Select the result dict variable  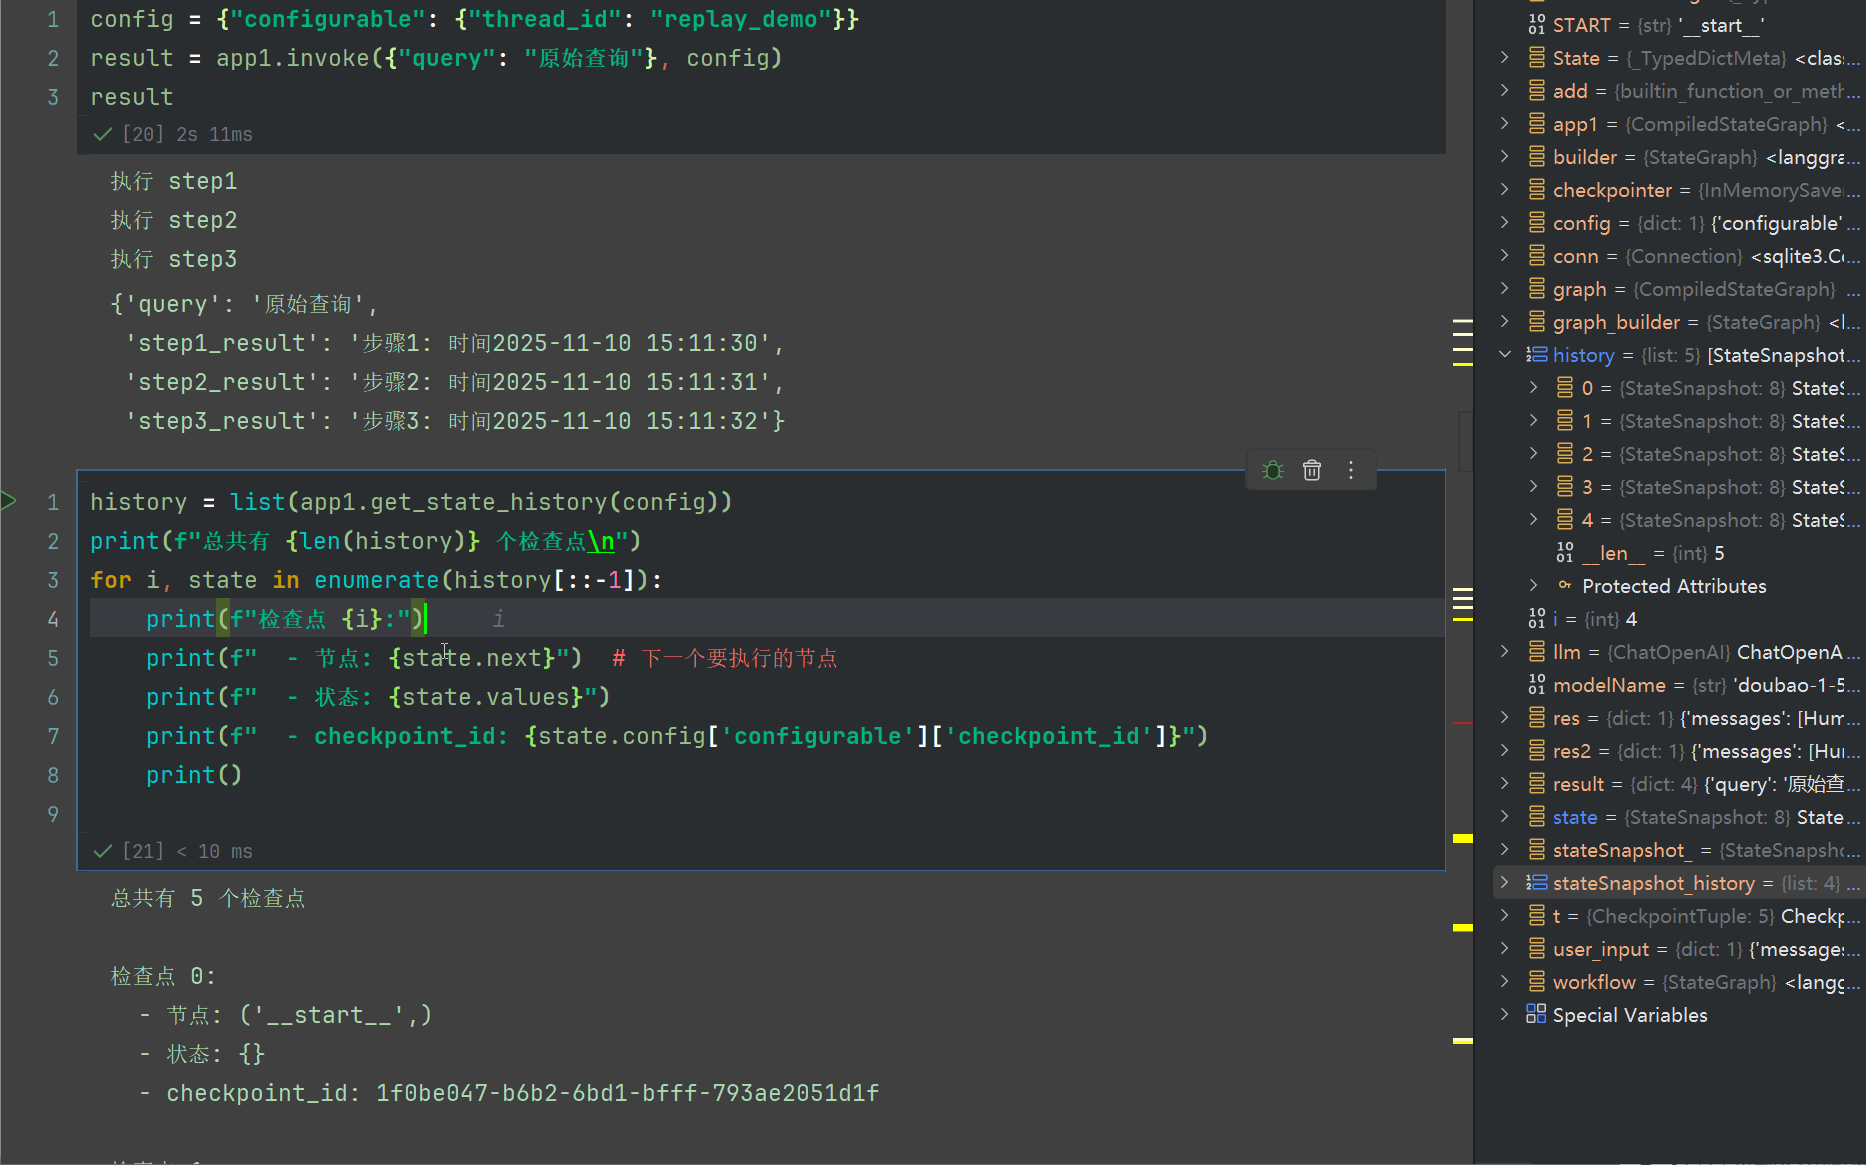pyautogui.click(x=1677, y=784)
